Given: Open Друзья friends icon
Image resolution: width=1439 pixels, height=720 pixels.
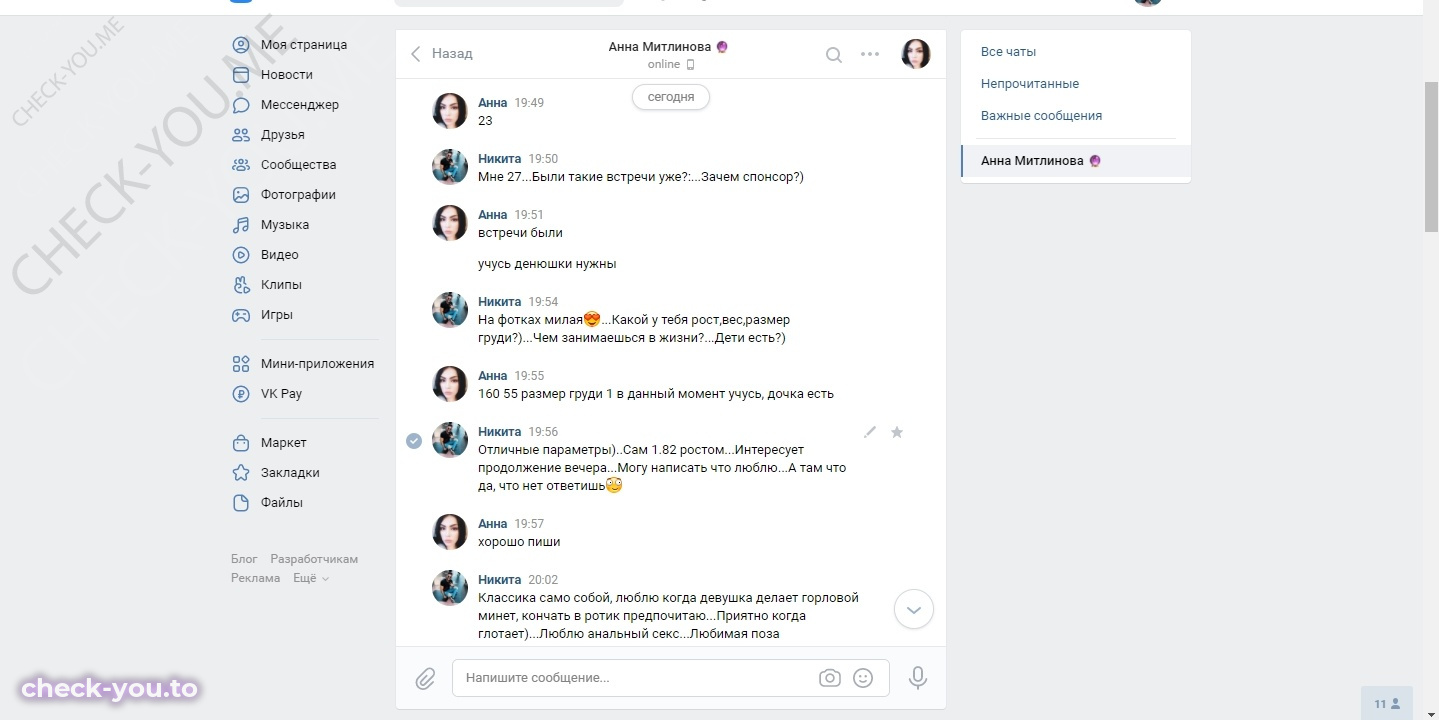Looking at the screenshot, I should [x=241, y=135].
